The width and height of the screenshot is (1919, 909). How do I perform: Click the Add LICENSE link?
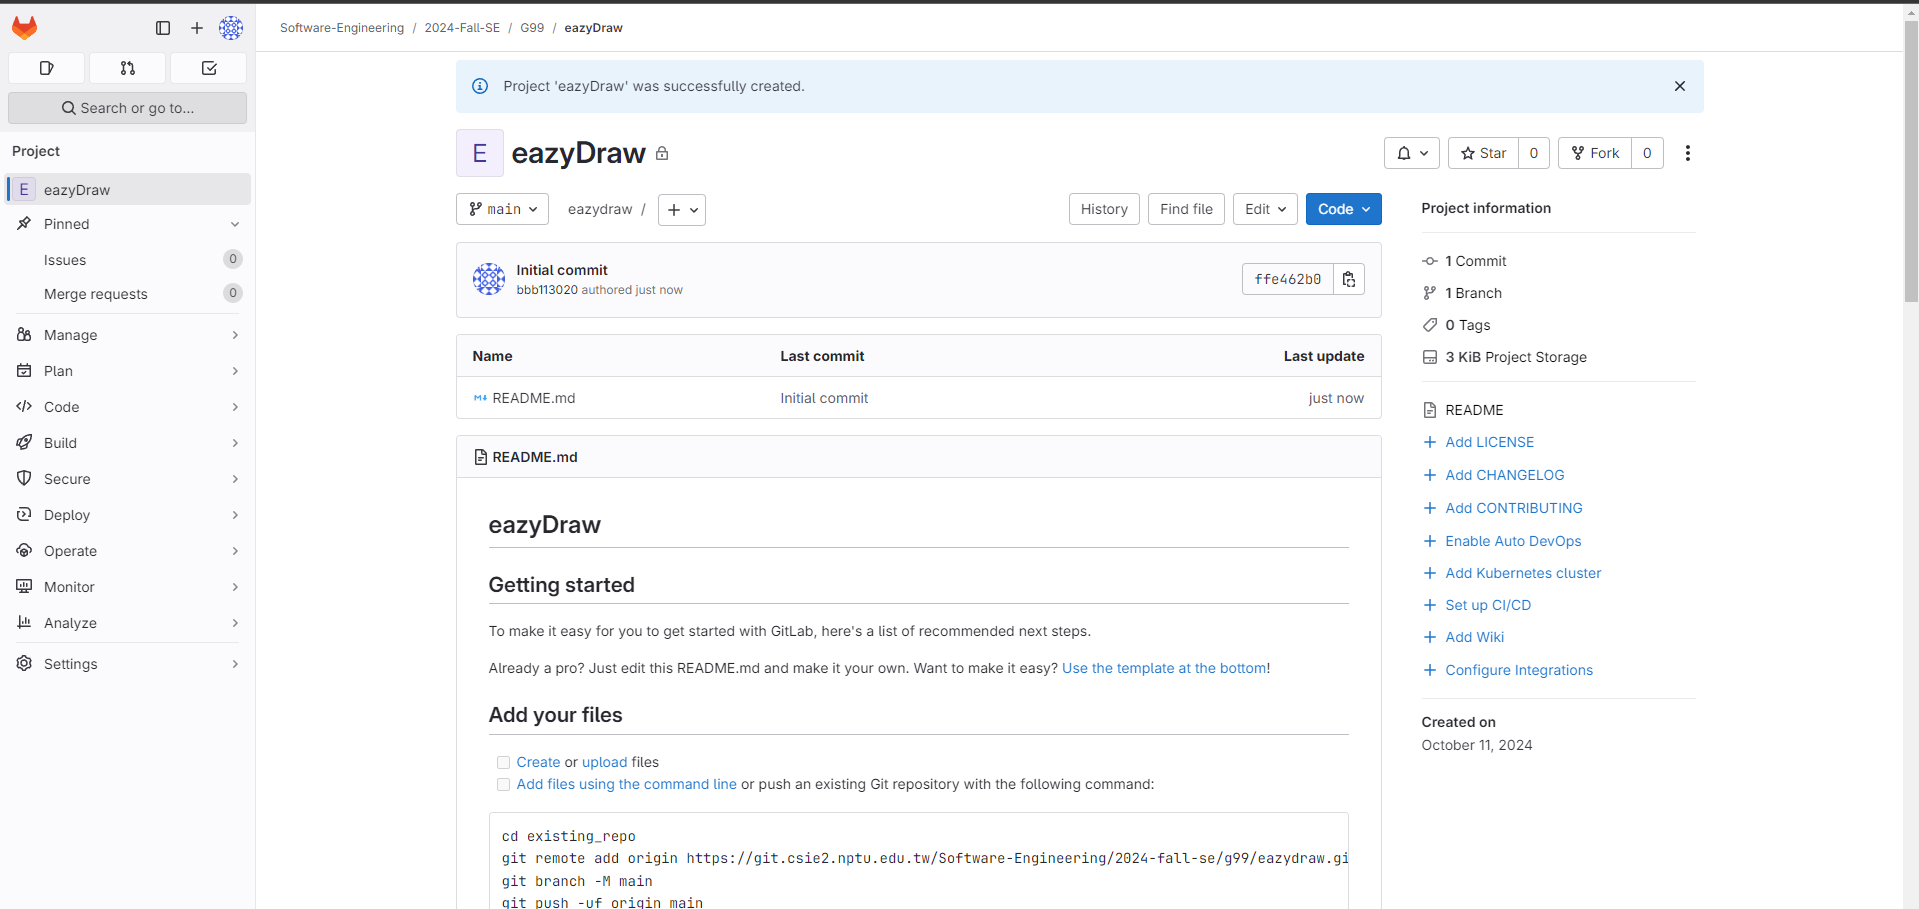[1489, 442]
